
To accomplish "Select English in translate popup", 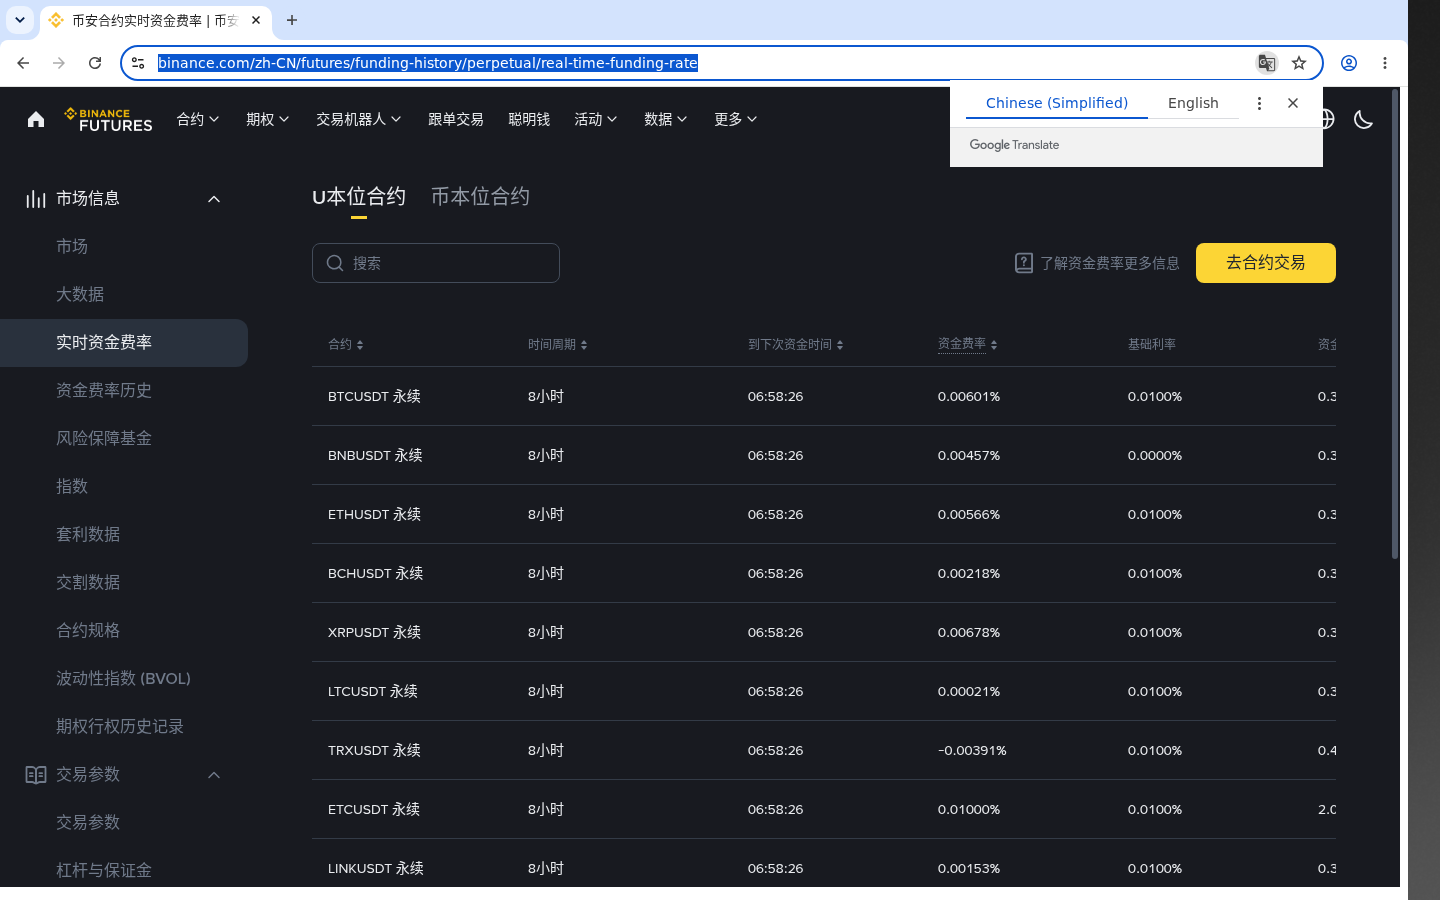I will [x=1193, y=103].
